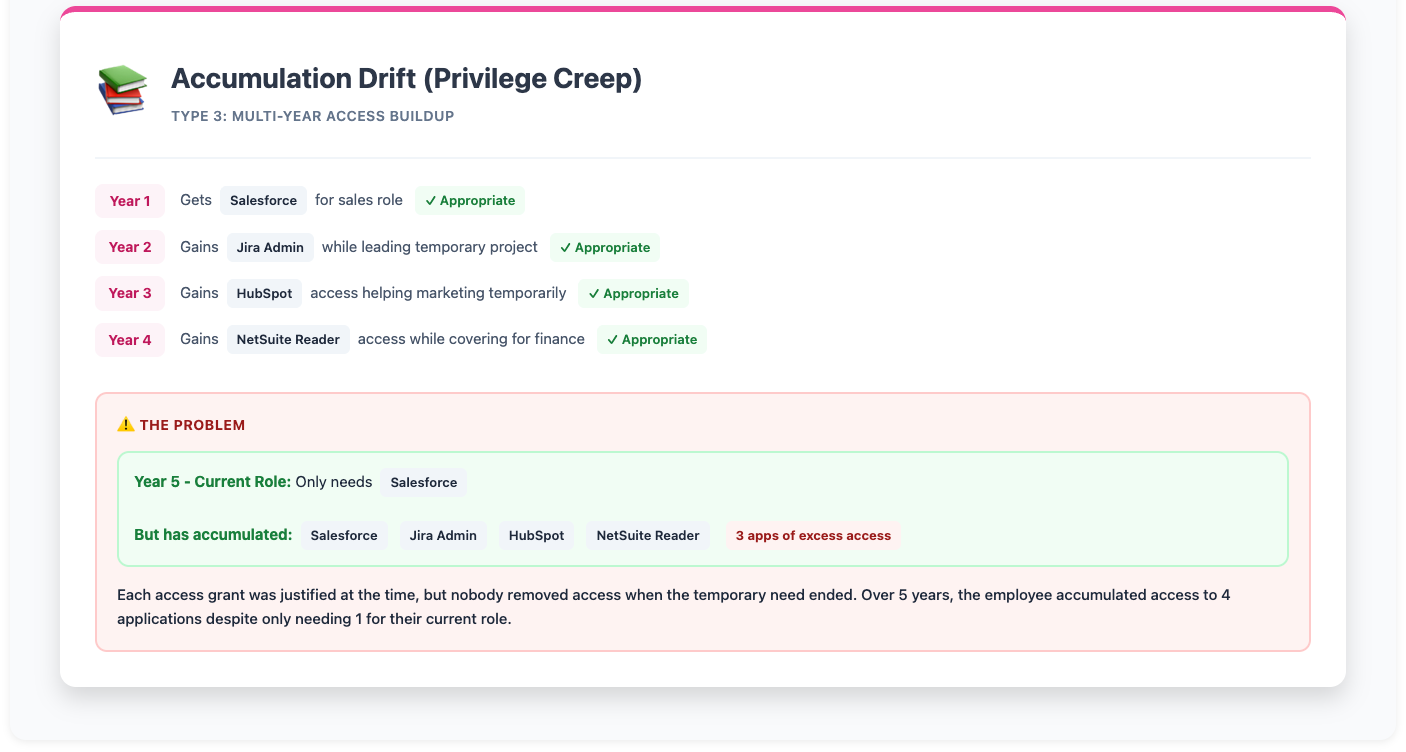Click HubSpot tag in accumulated list
The height and width of the screenshot is (752, 1406).
click(537, 535)
